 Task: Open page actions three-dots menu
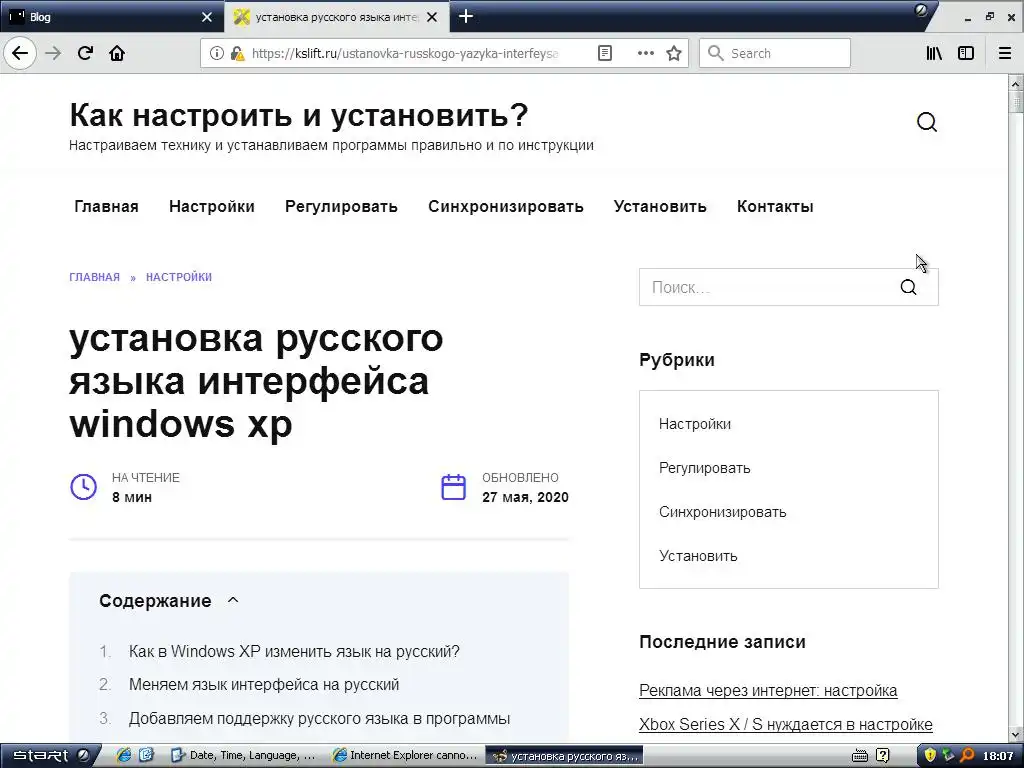[x=645, y=53]
